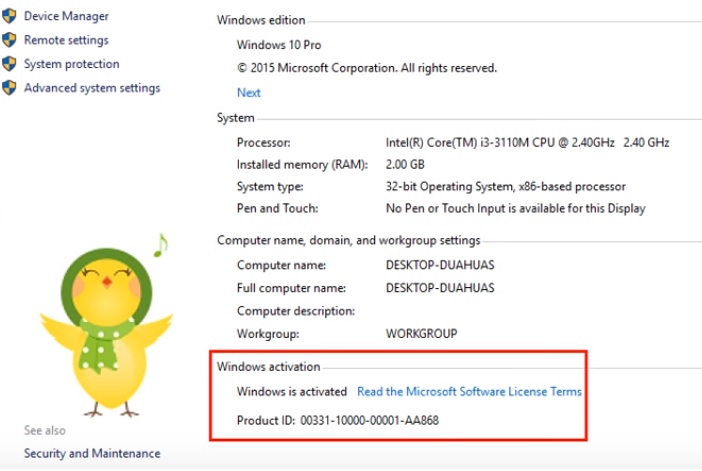The image size is (702, 471).
Task: Click the 'Computer name:' label
Action: pos(282,265)
